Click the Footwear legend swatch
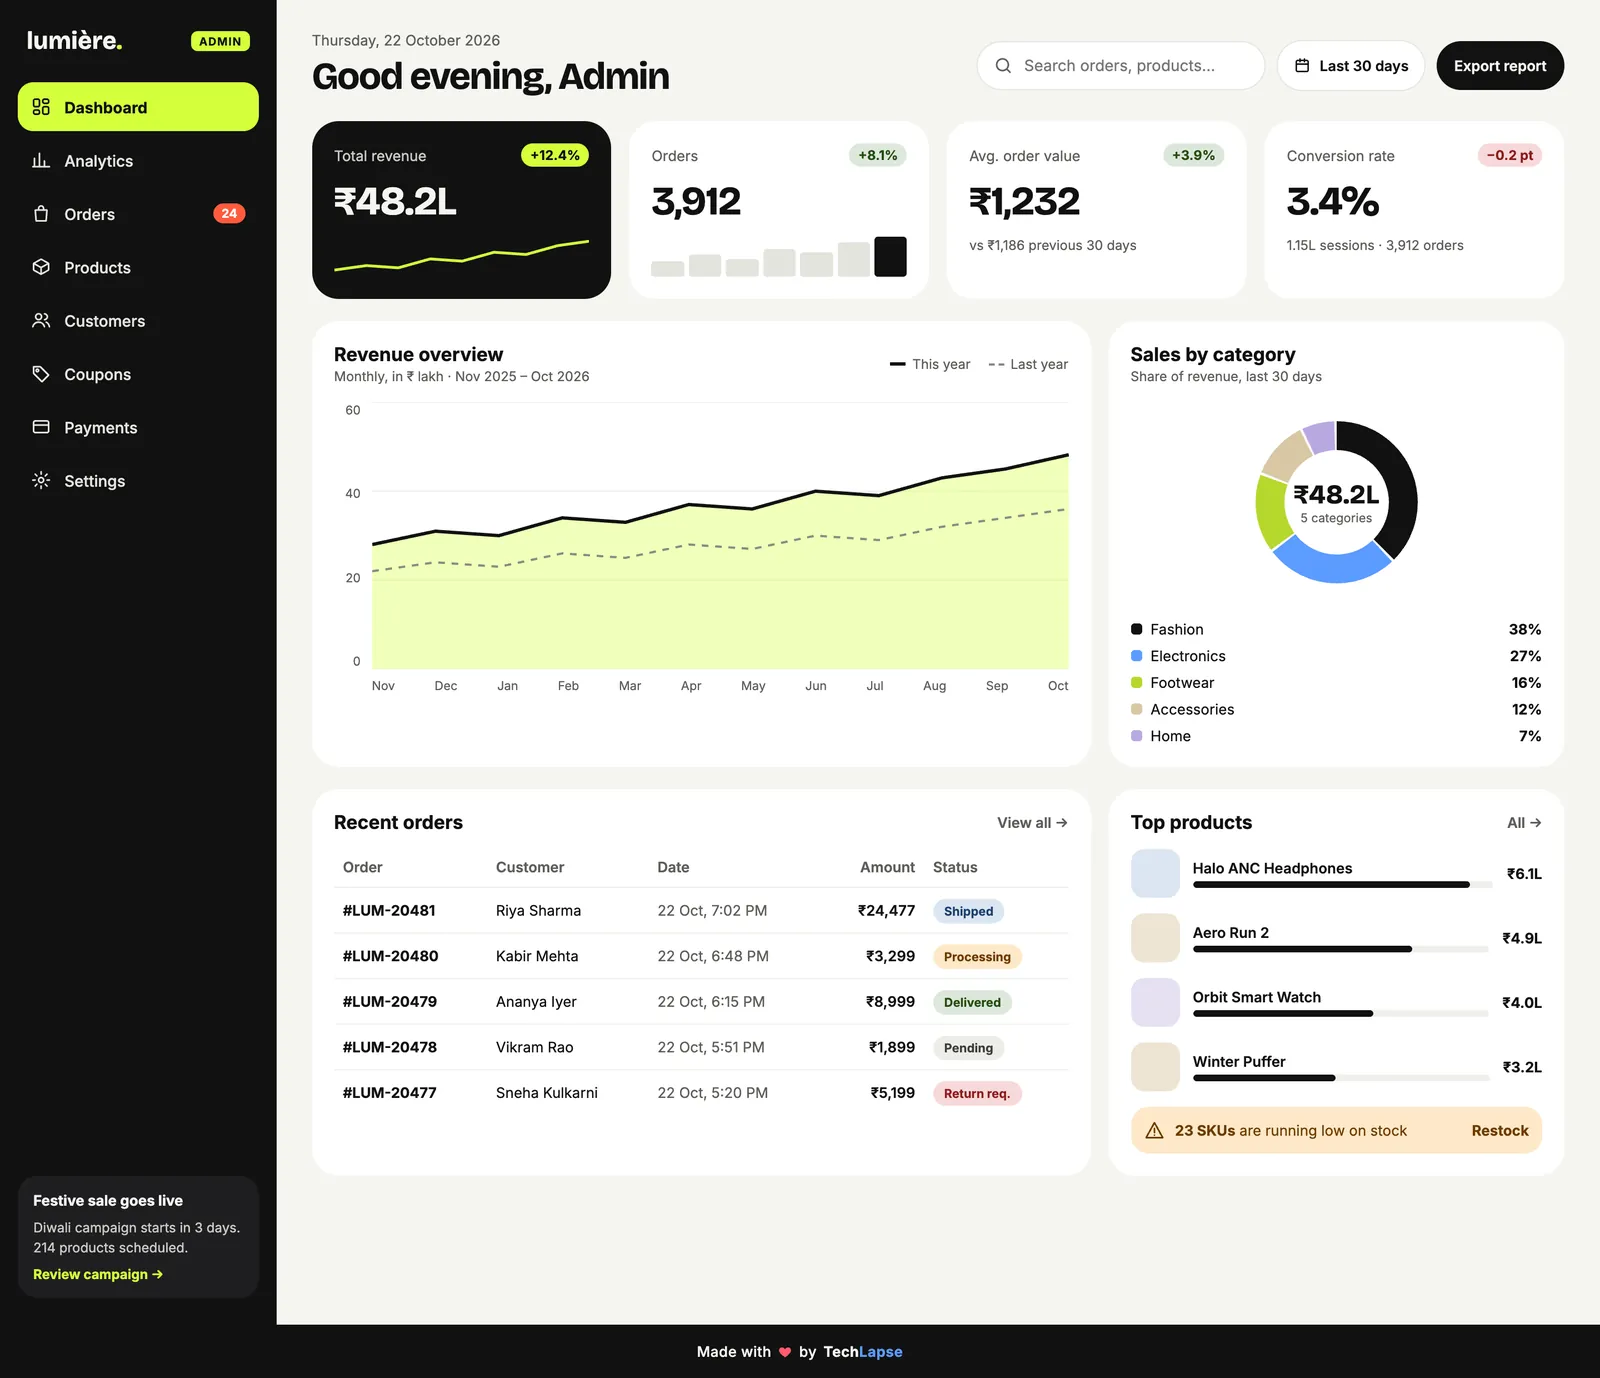The height and width of the screenshot is (1378, 1600). (x=1136, y=683)
